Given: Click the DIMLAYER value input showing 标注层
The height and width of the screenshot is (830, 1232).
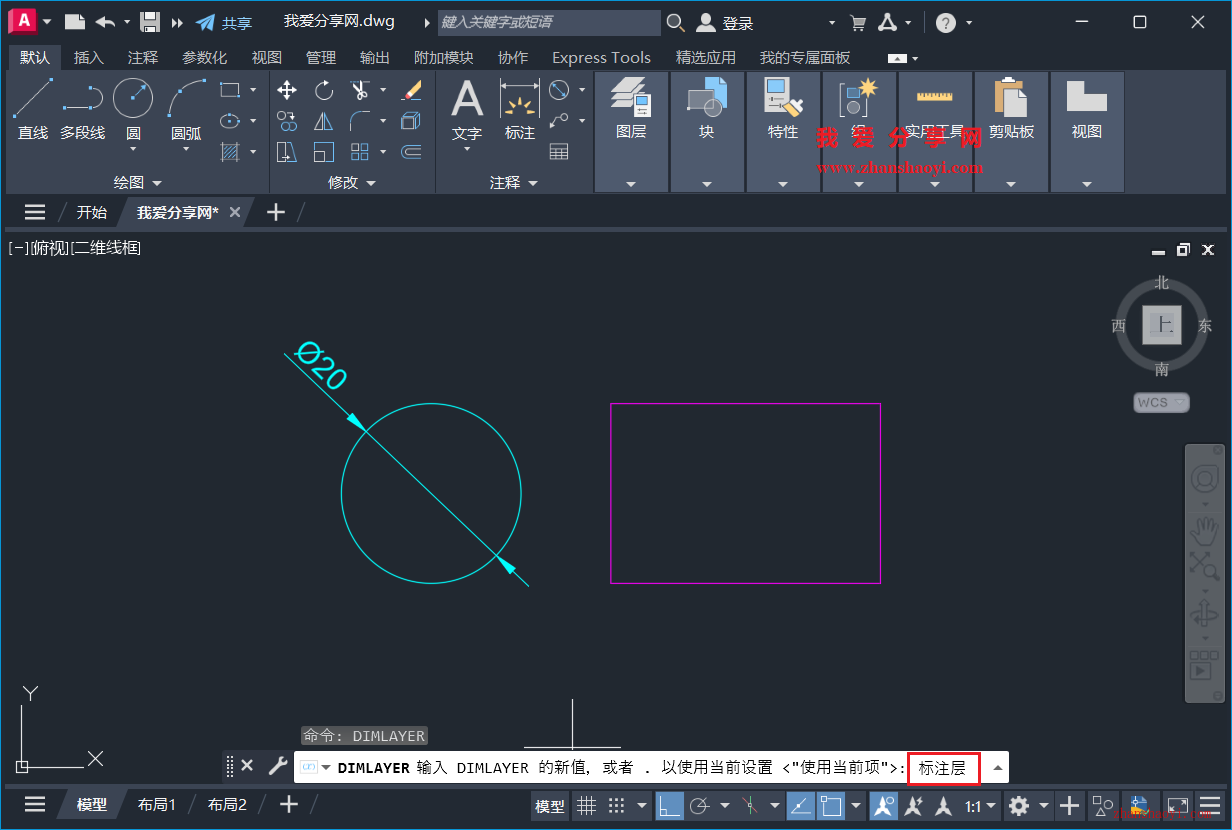Looking at the screenshot, I should pos(943,768).
